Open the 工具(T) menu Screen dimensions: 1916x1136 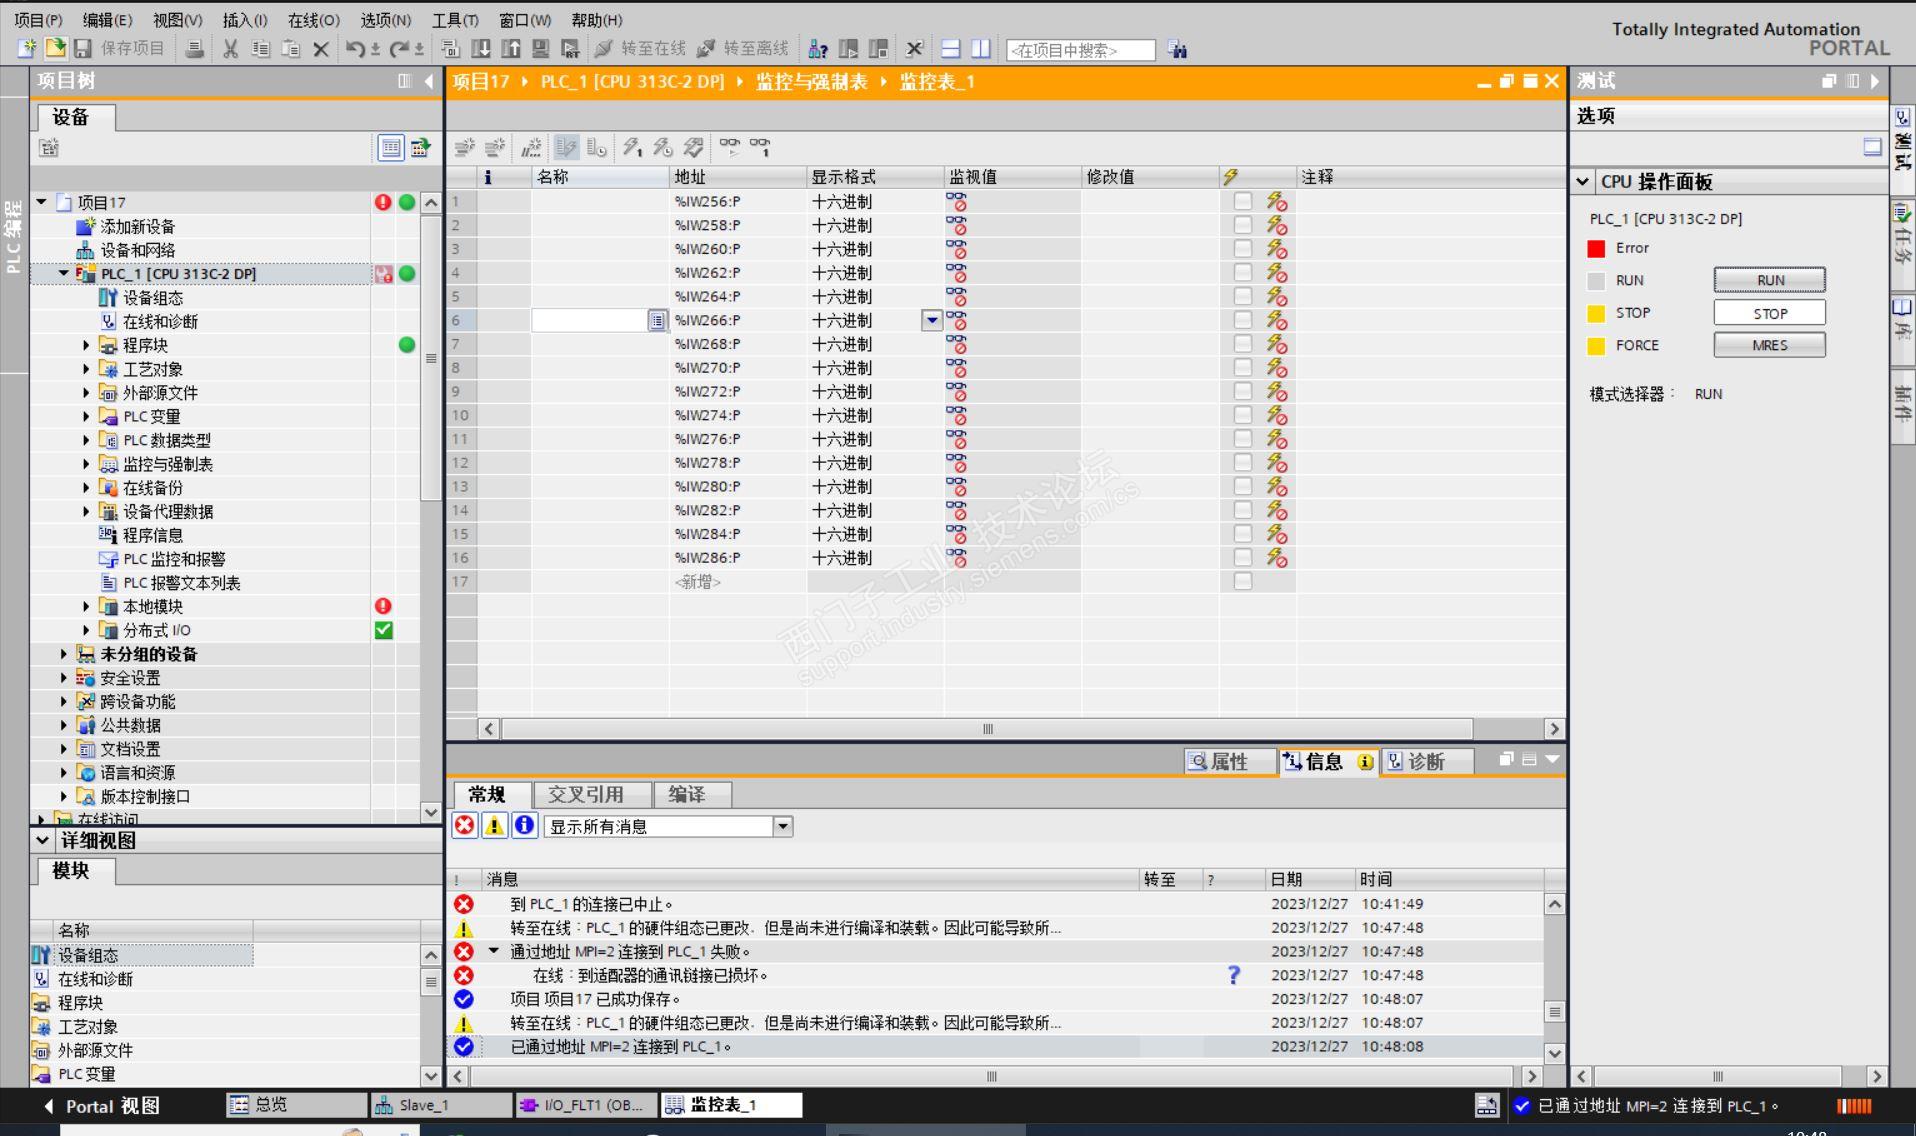tap(455, 20)
